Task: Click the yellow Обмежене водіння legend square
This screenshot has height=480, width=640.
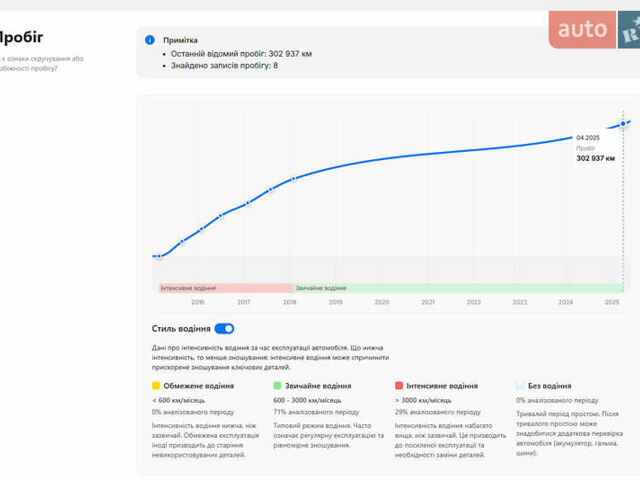Action: (x=156, y=385)
